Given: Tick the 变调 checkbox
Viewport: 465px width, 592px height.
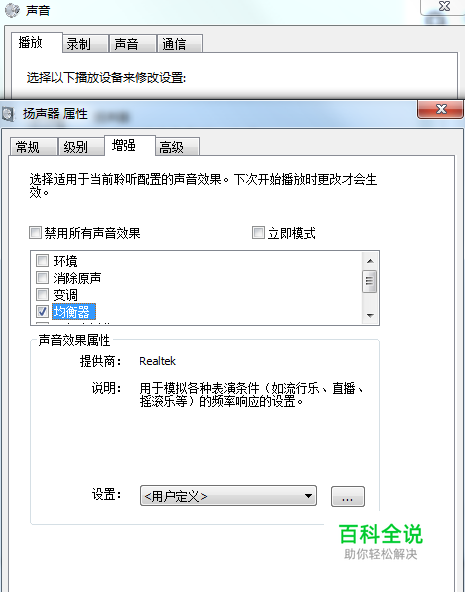Looking at the screenshot, I should click(x=42, y=294).
